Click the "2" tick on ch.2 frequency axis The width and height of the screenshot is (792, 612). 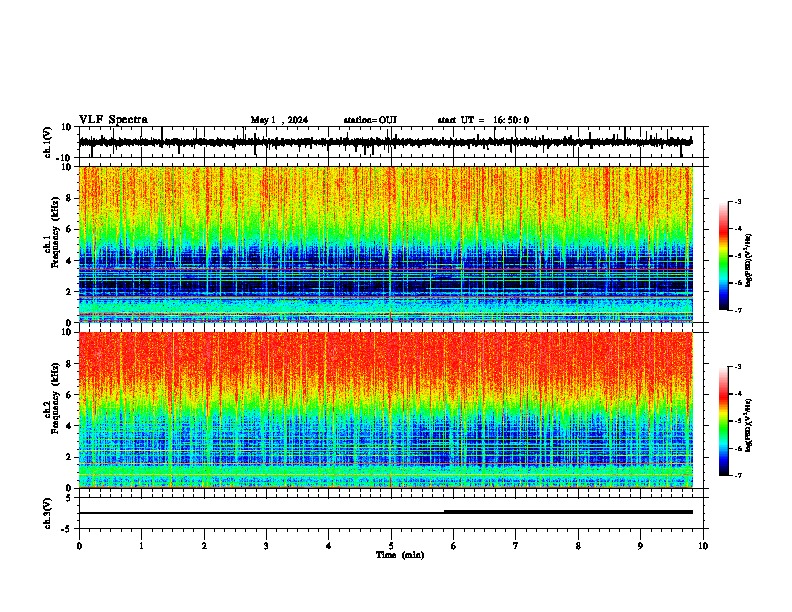[x=69, y=457]
